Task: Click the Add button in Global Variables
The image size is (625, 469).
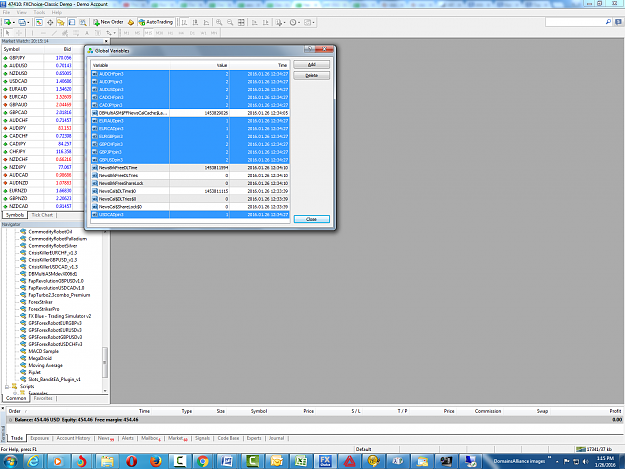Action: pyautogui.click(x=312, y=65)
